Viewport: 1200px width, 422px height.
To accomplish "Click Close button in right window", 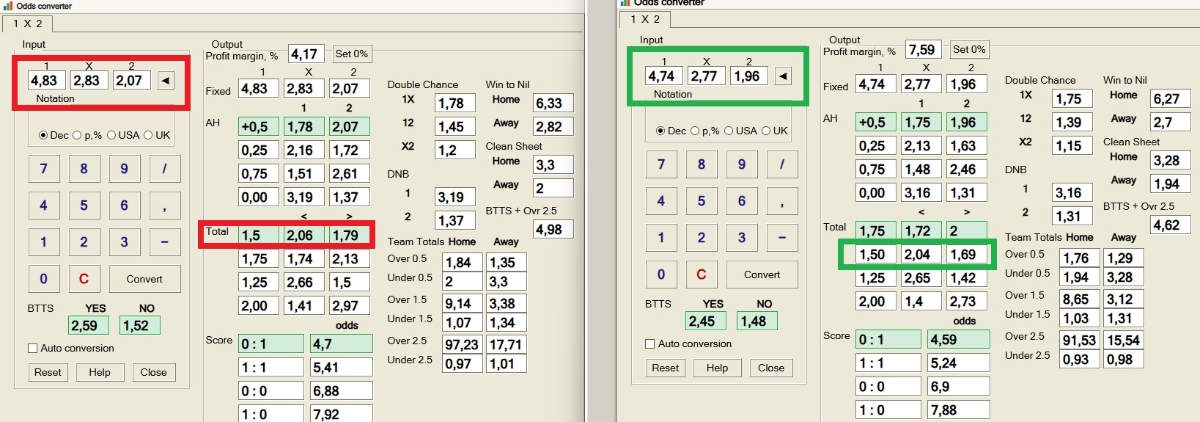I will (771, 368).
